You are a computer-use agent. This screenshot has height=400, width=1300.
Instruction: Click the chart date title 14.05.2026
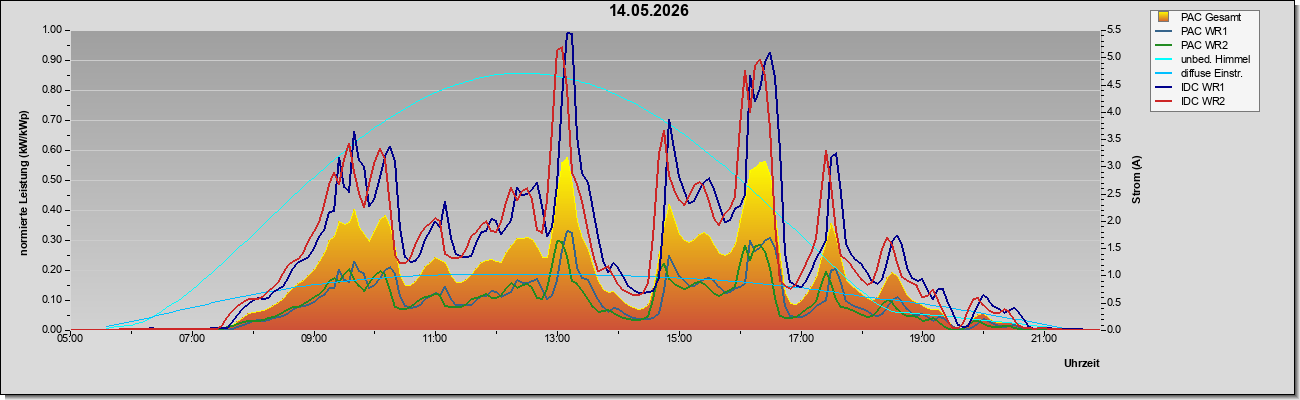tap(649, 11)
